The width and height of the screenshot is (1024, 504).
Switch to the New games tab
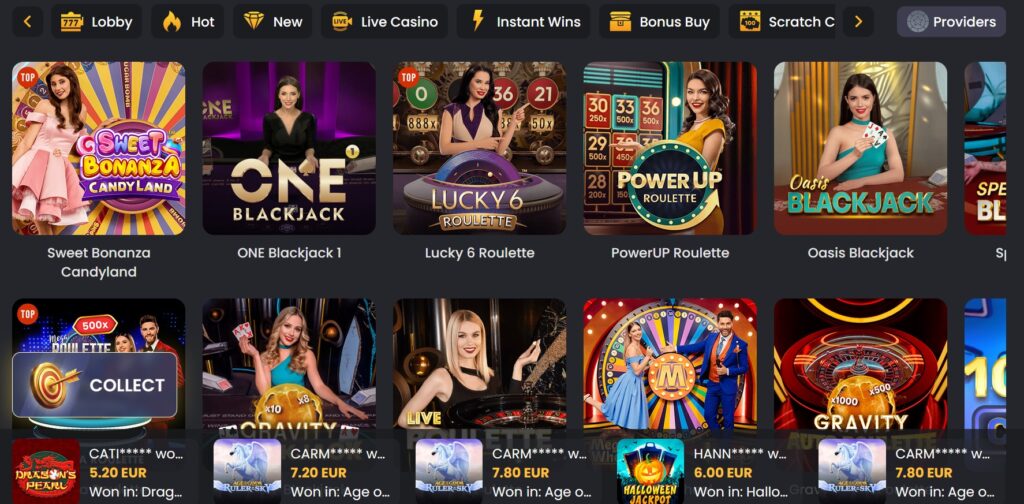point(272,22)
